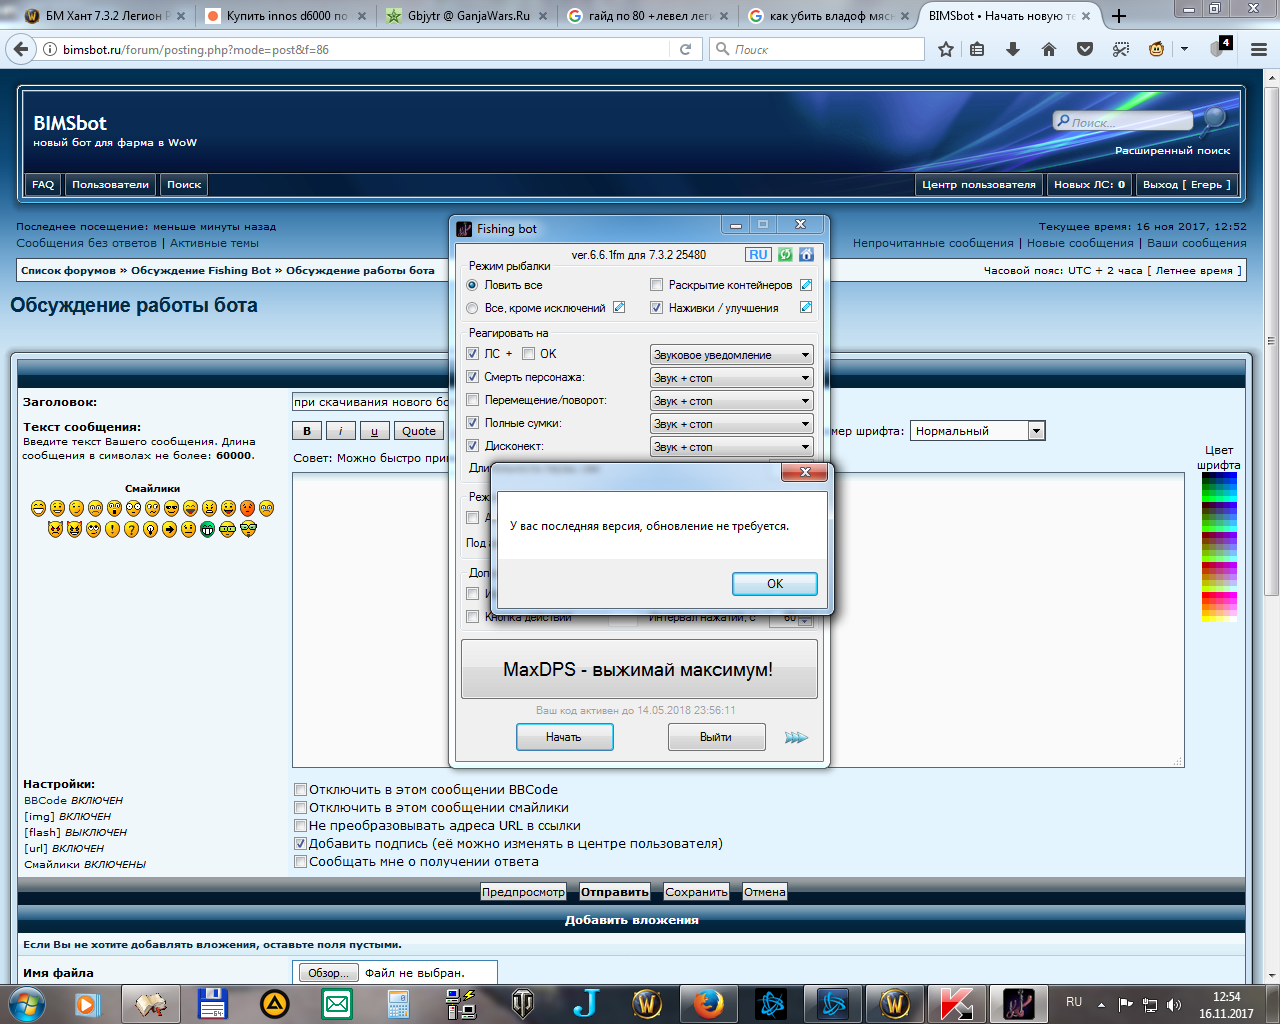Image resolution: width=1280 pixels, height=1024 pixels.
Task: Open Firefox downloads arrow icon
Action: (1013, 49)
